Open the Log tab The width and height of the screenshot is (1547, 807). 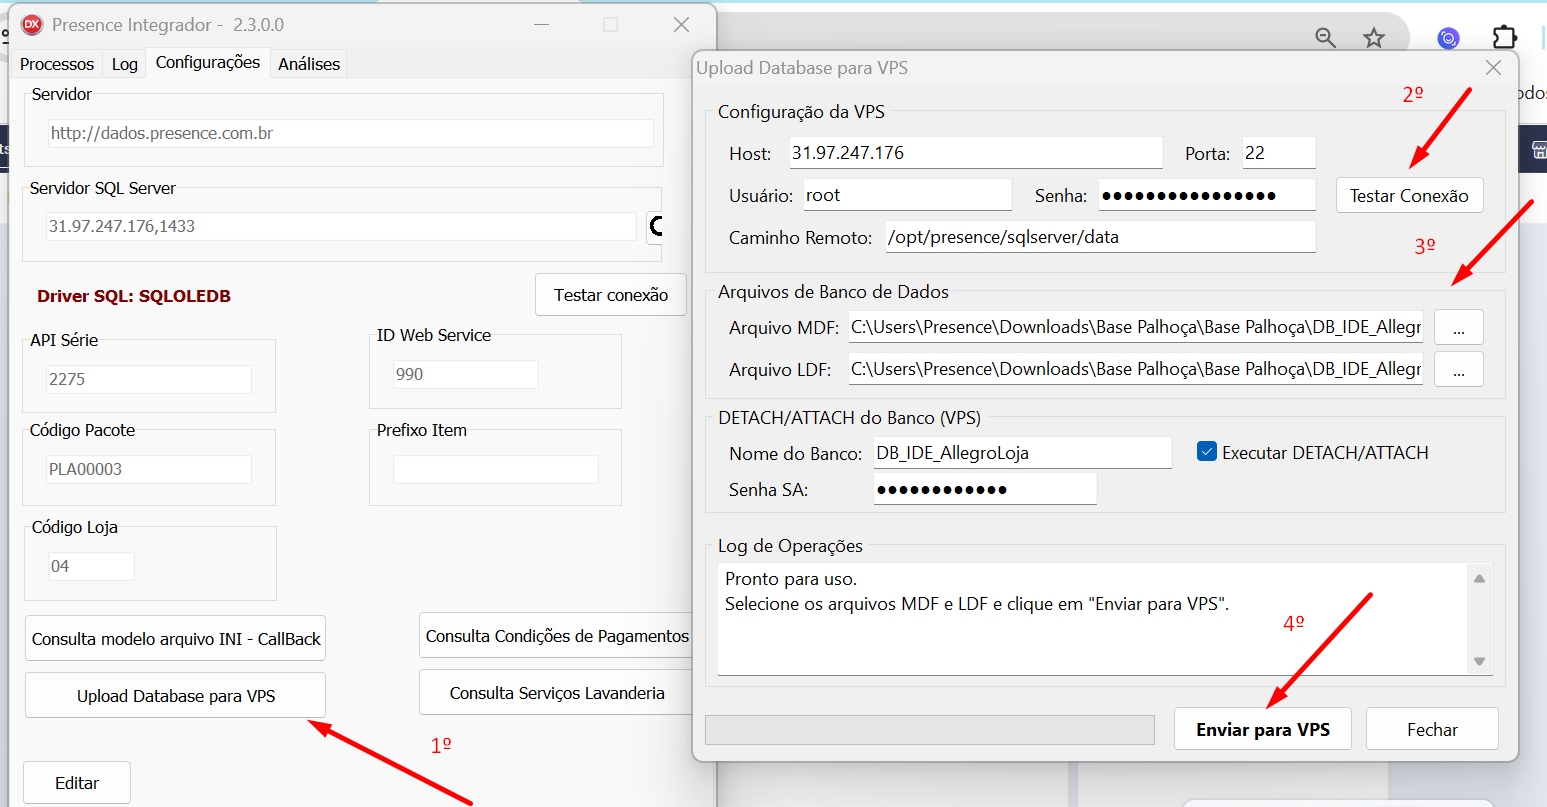pos(125,64)
